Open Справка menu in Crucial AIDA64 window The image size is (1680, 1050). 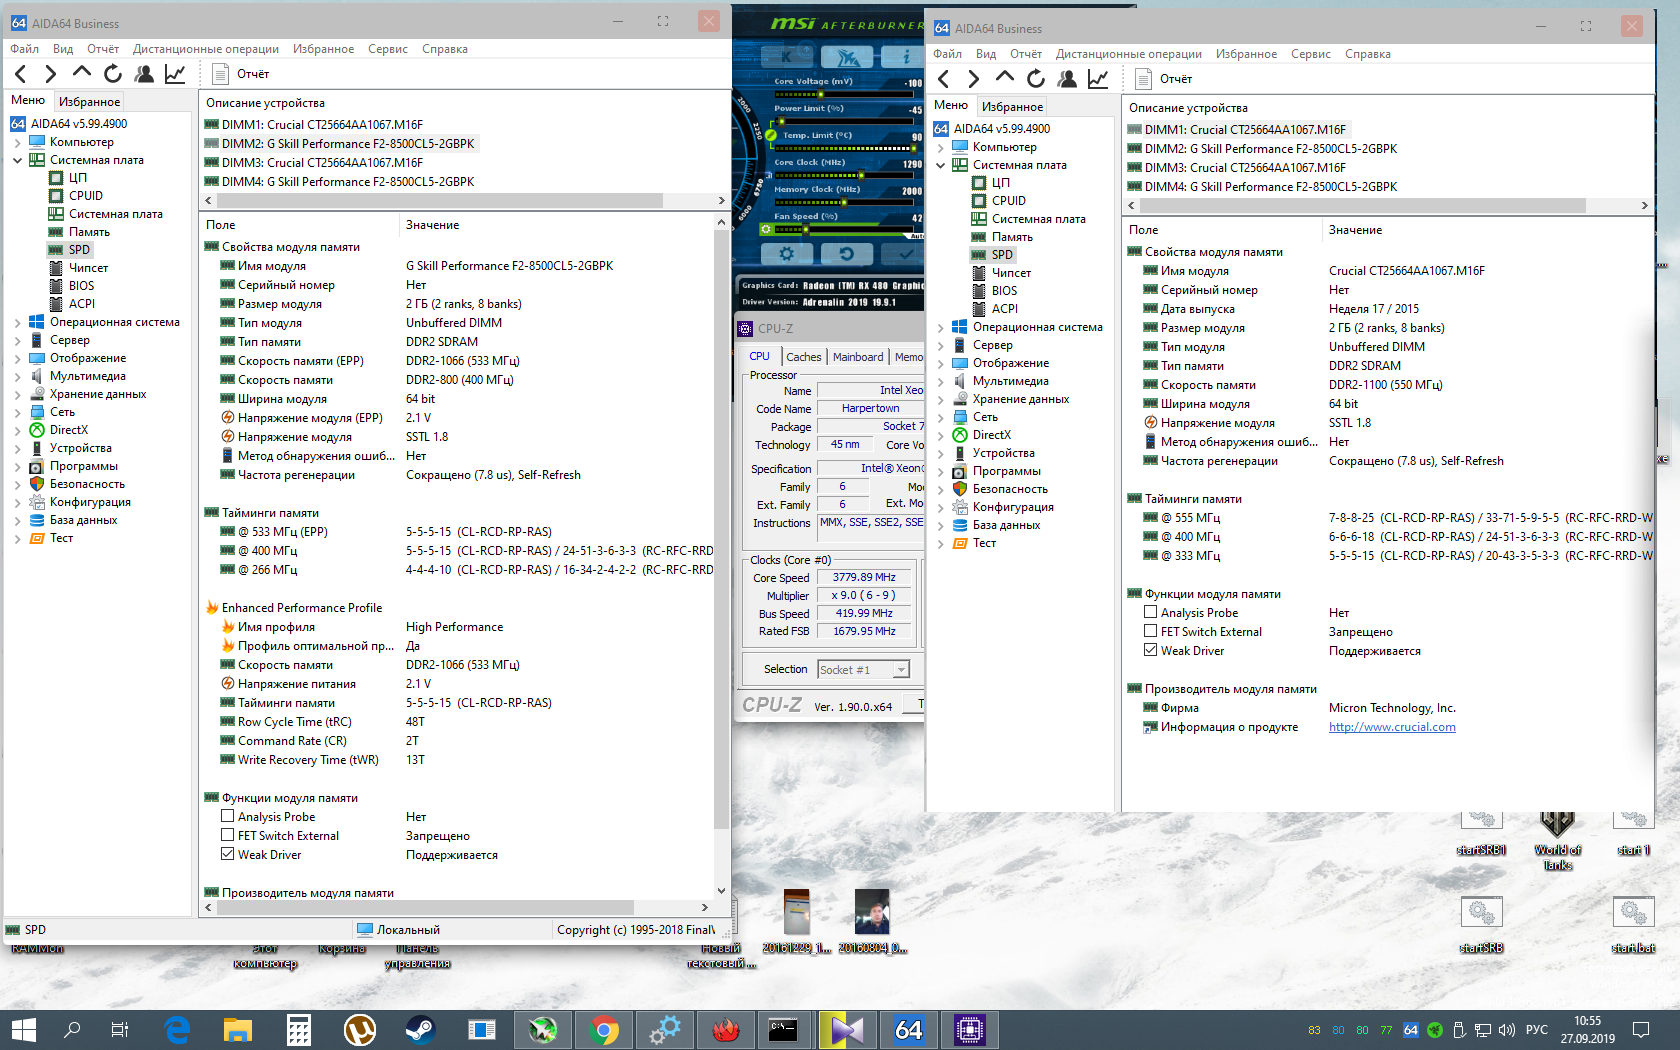1367,54
